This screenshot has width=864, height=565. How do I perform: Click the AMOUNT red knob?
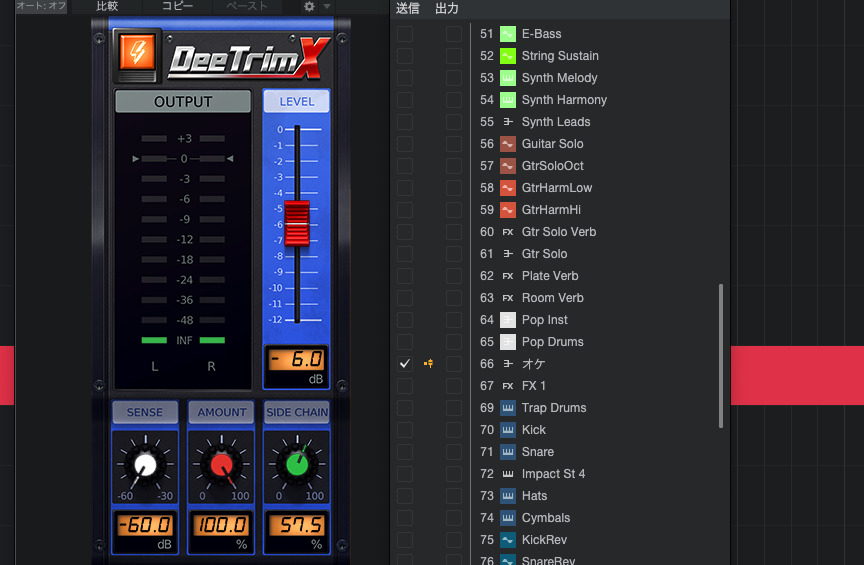(222, 465)
